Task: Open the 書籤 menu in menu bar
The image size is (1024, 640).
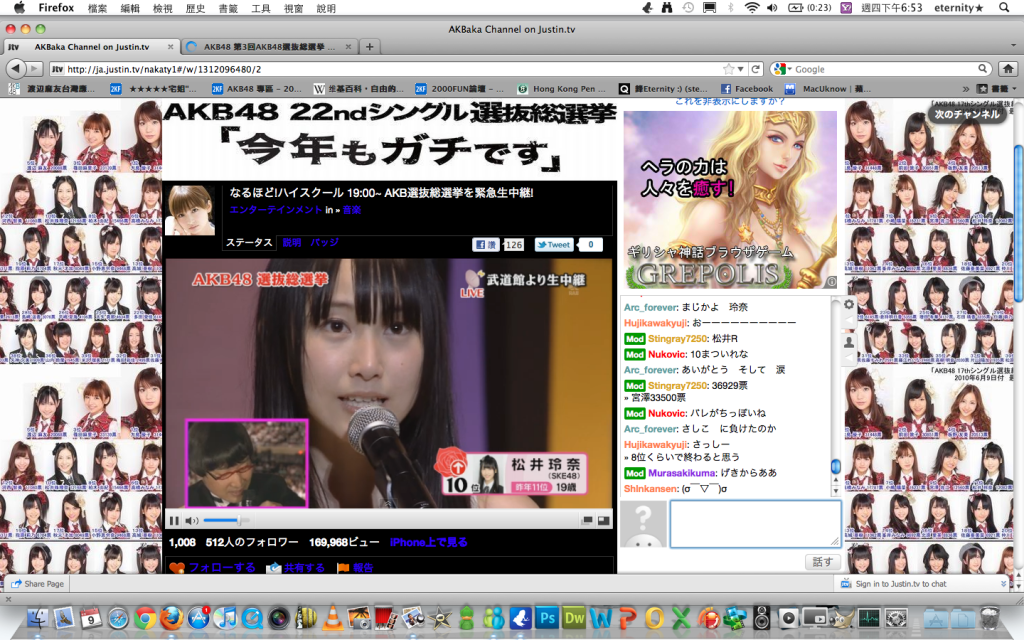Action: click(x=228, y=8)
